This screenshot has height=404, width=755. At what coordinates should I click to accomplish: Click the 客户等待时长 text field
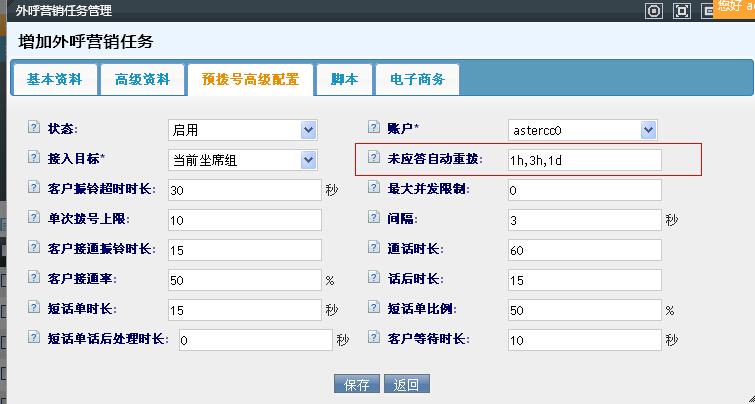584,340
